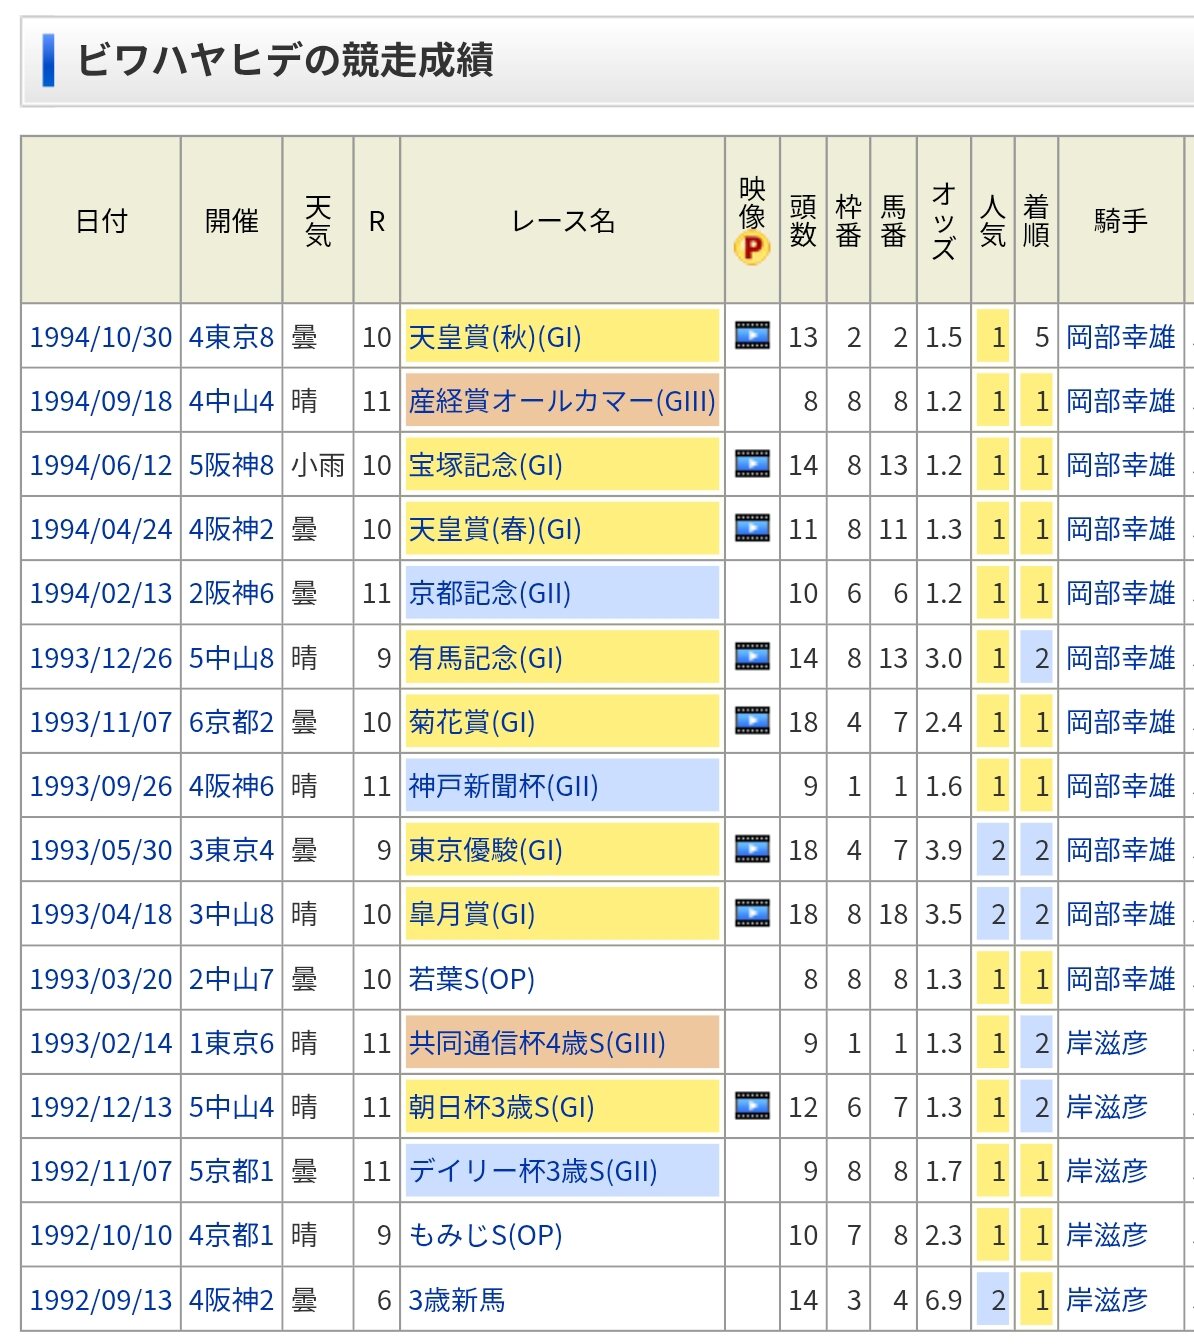Select the 1994/10/30 date link
This screenshot has height=1344, width=1194.
(101, 337)
